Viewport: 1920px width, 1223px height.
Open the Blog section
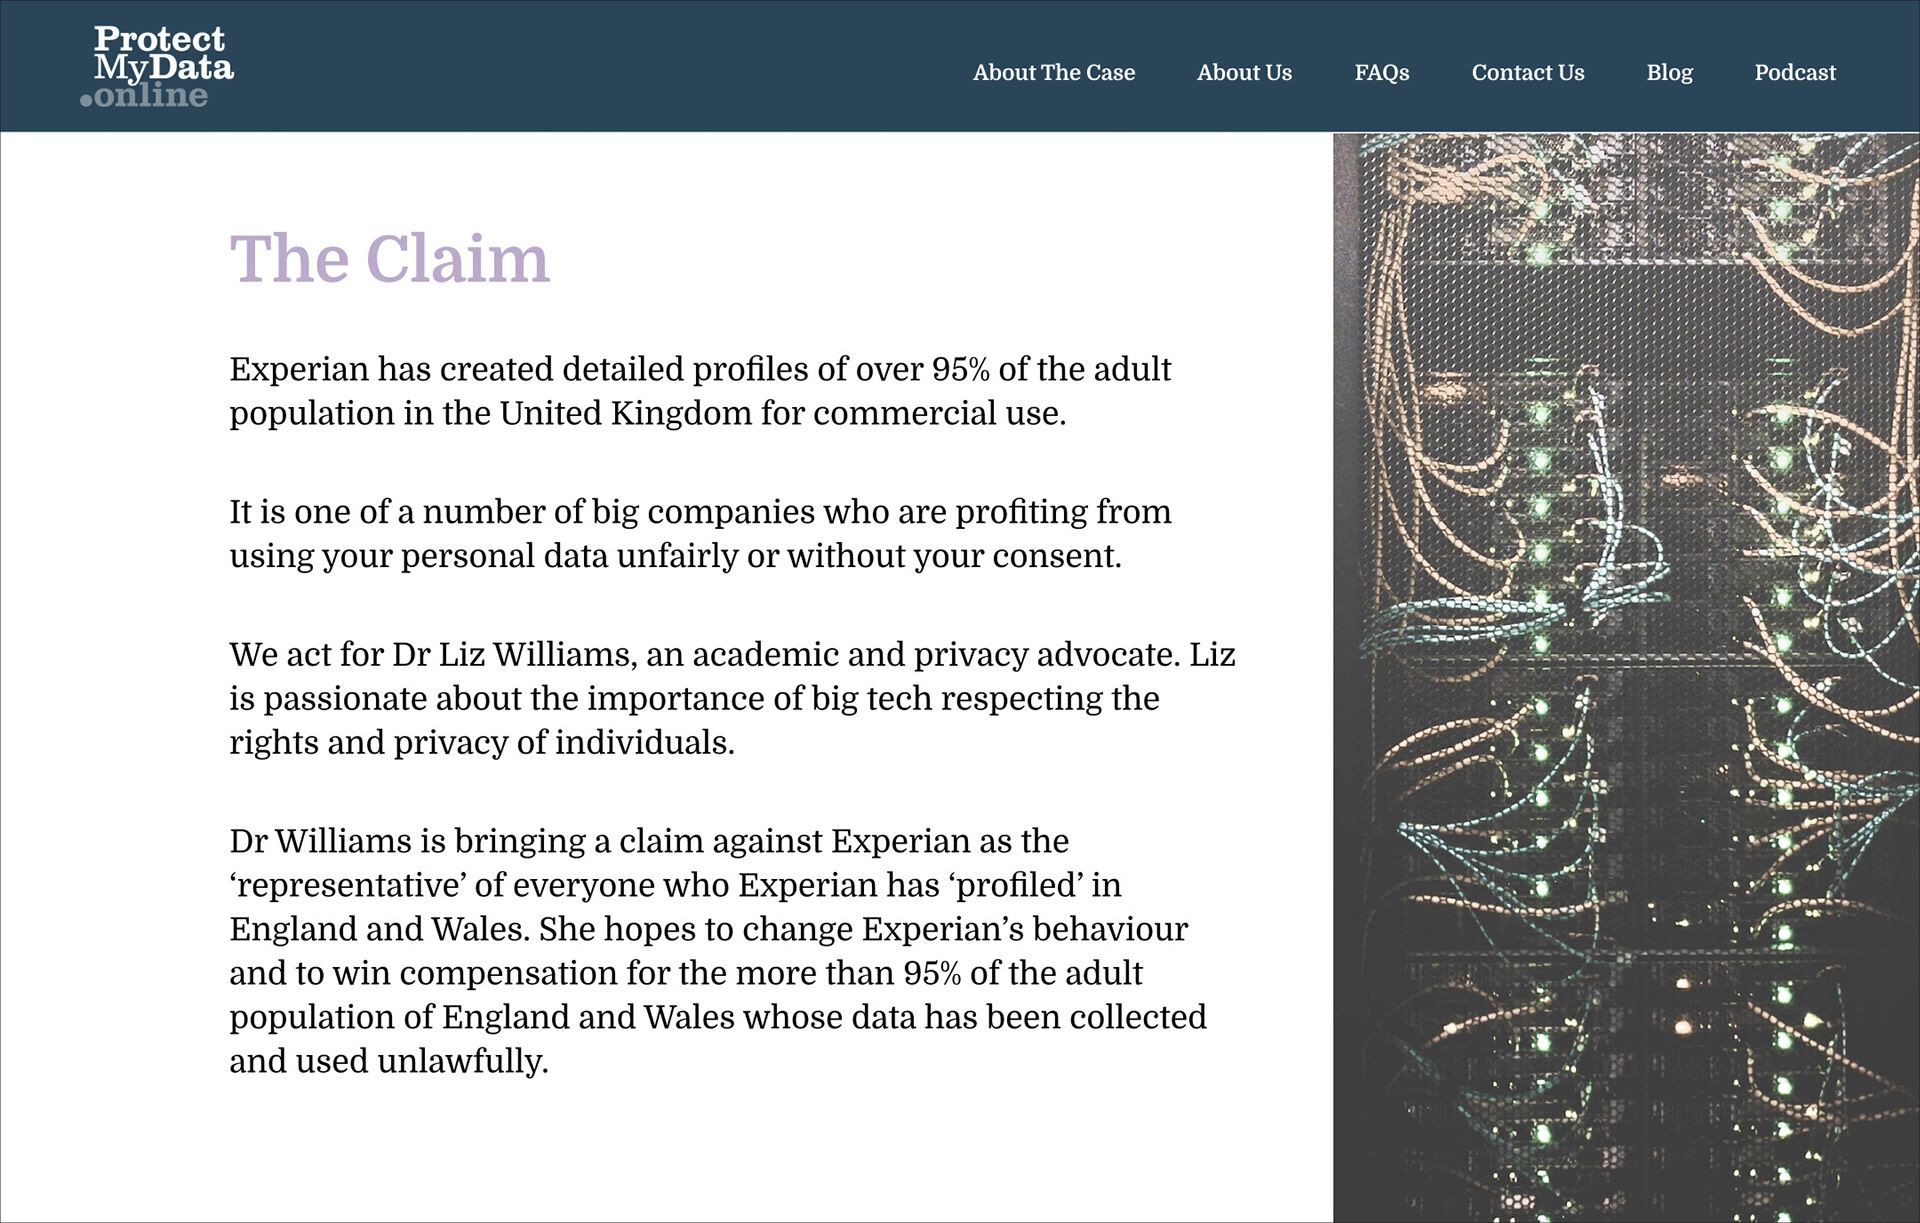[x=1669, y=73]
